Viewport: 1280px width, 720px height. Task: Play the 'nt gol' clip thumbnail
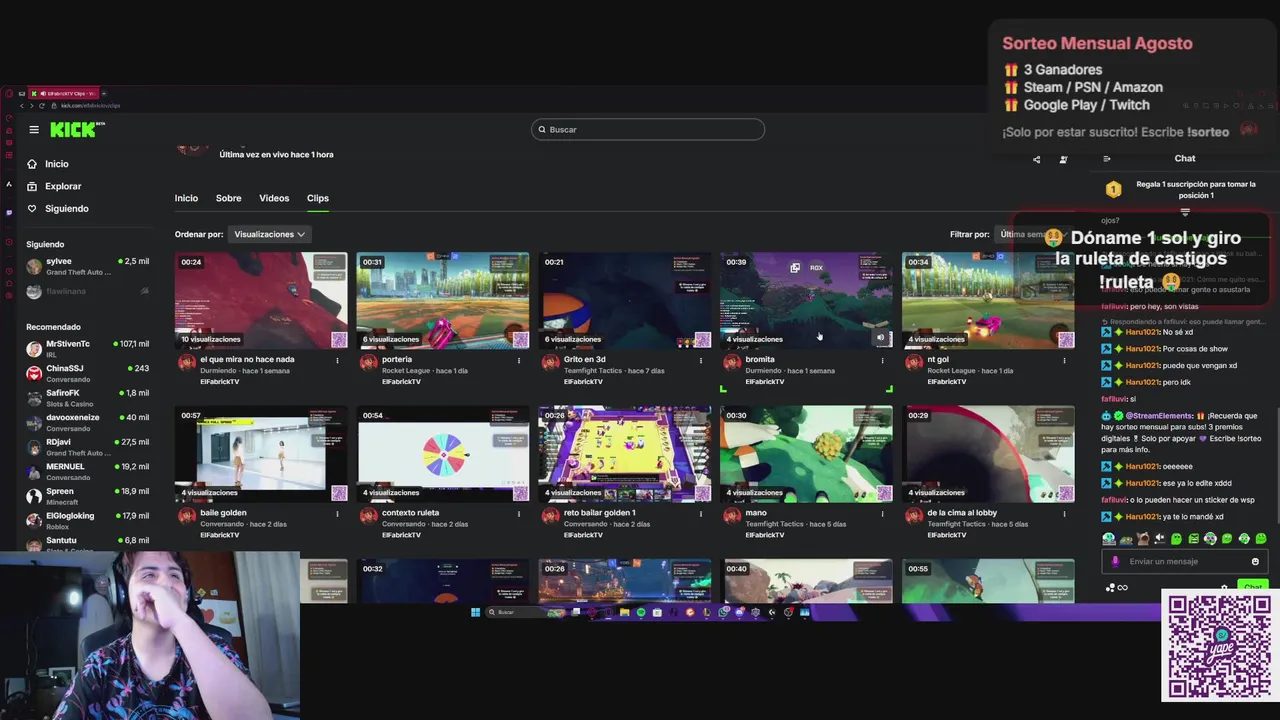(x=988, y=300)
